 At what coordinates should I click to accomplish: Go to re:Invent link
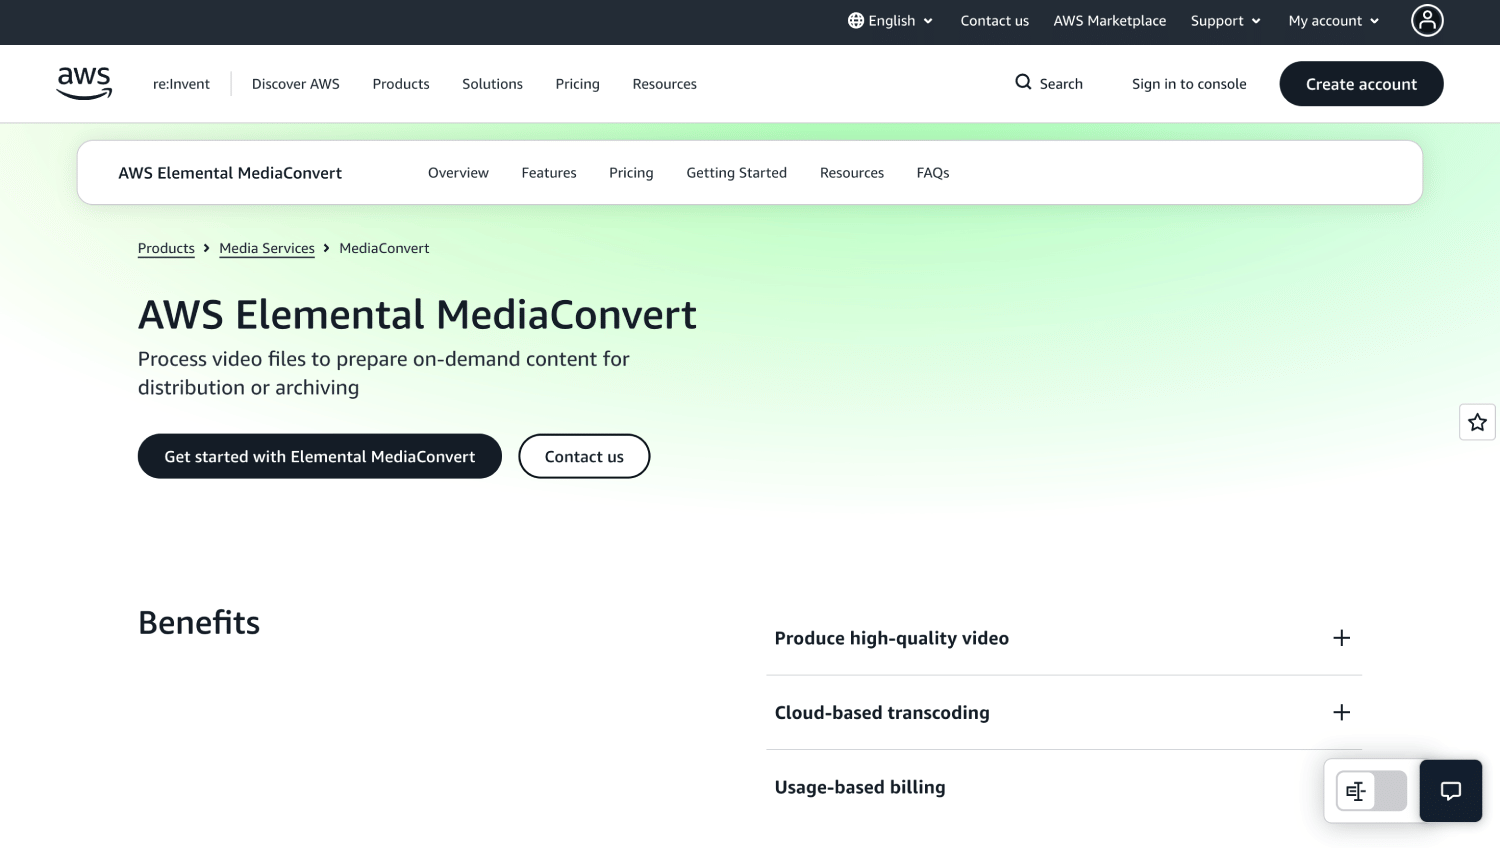[x=181, y=84]
